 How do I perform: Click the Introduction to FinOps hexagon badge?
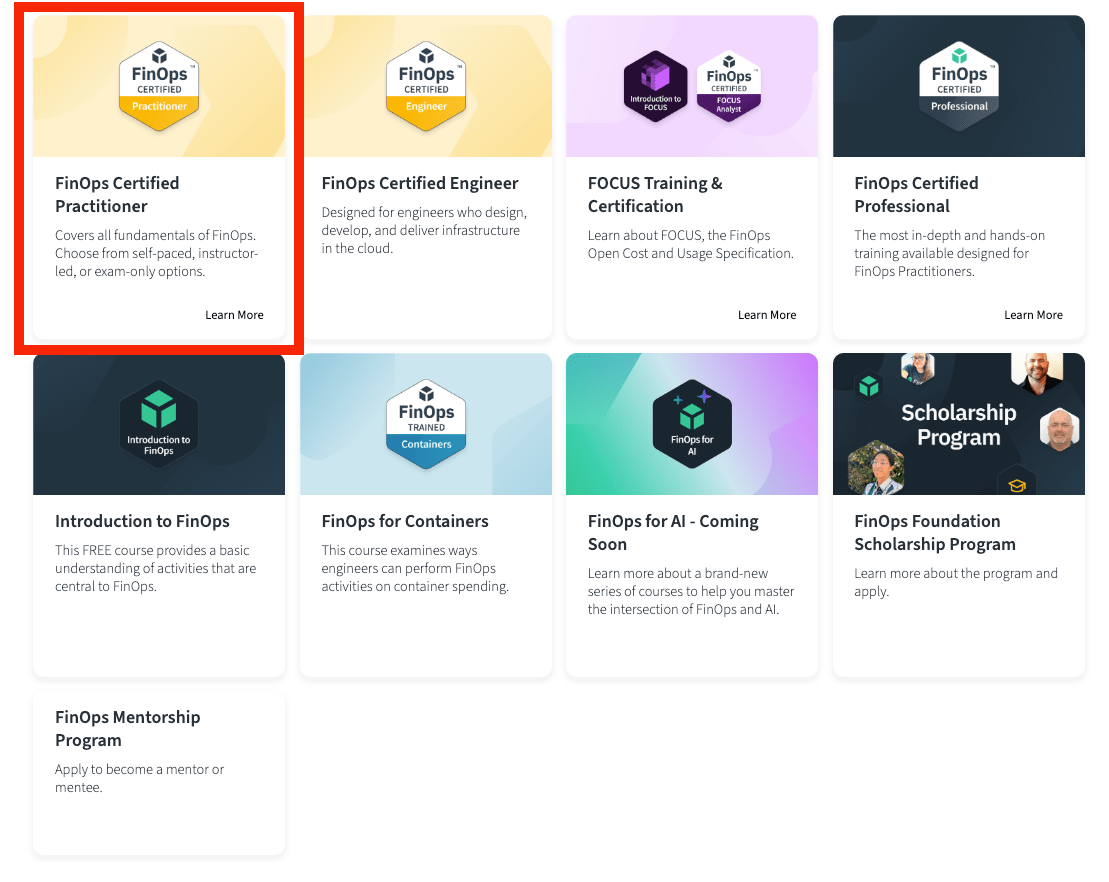[159, 424]
